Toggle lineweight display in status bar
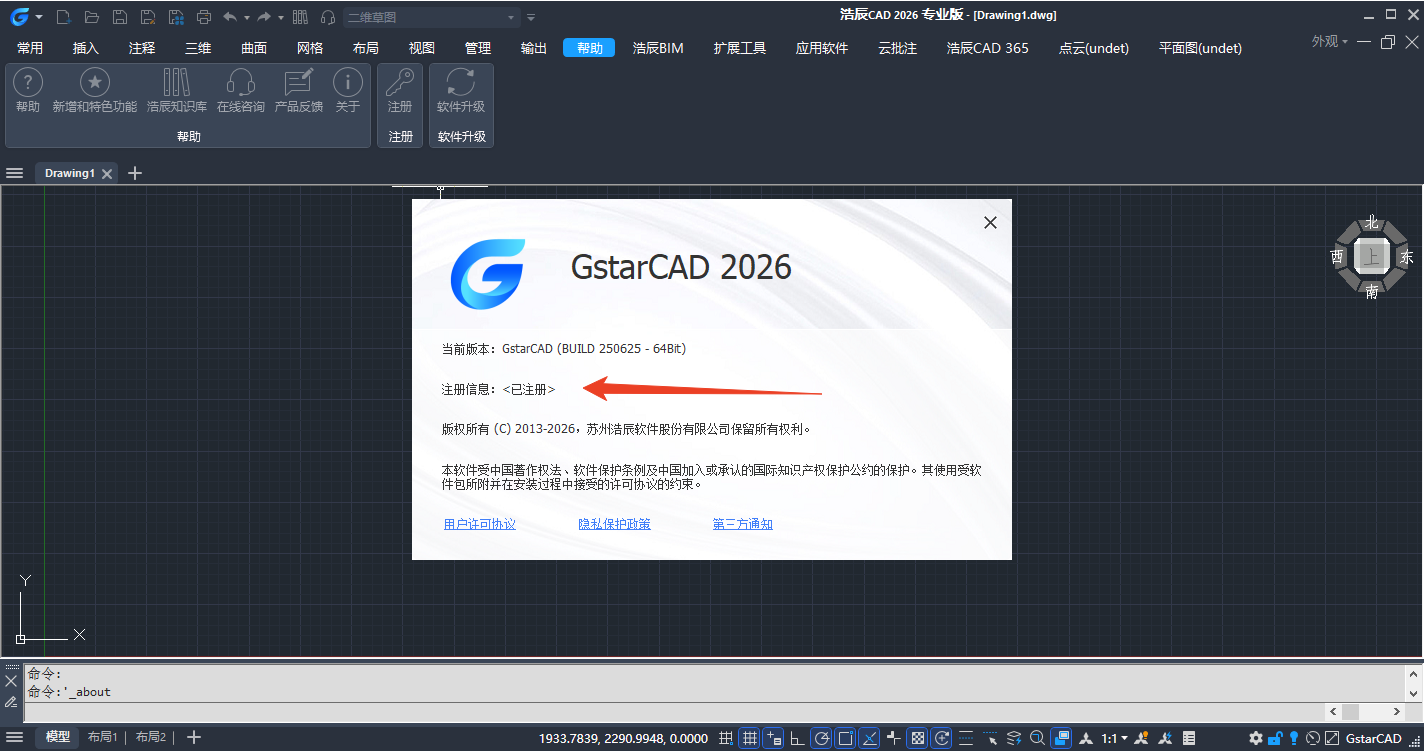This screenshot has height=751, width=1424. pos(965,738)
